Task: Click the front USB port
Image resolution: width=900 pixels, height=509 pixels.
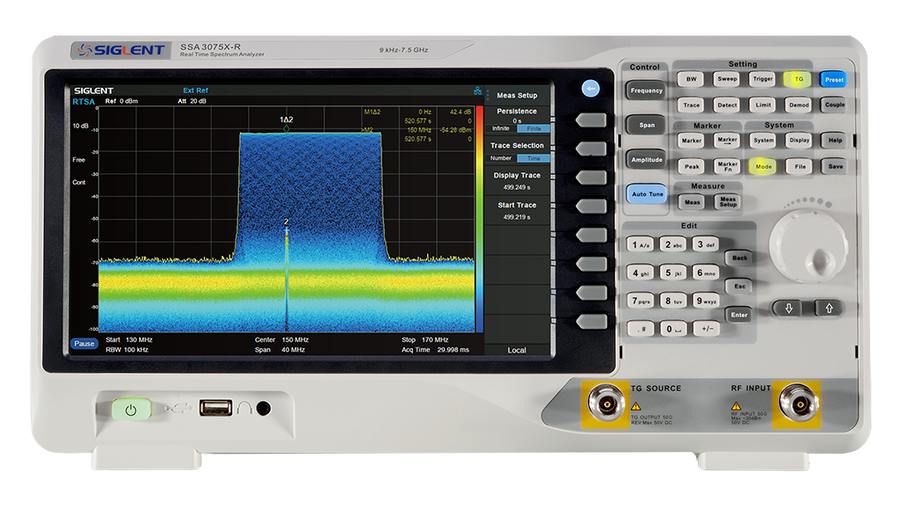Action: point(216,408)
